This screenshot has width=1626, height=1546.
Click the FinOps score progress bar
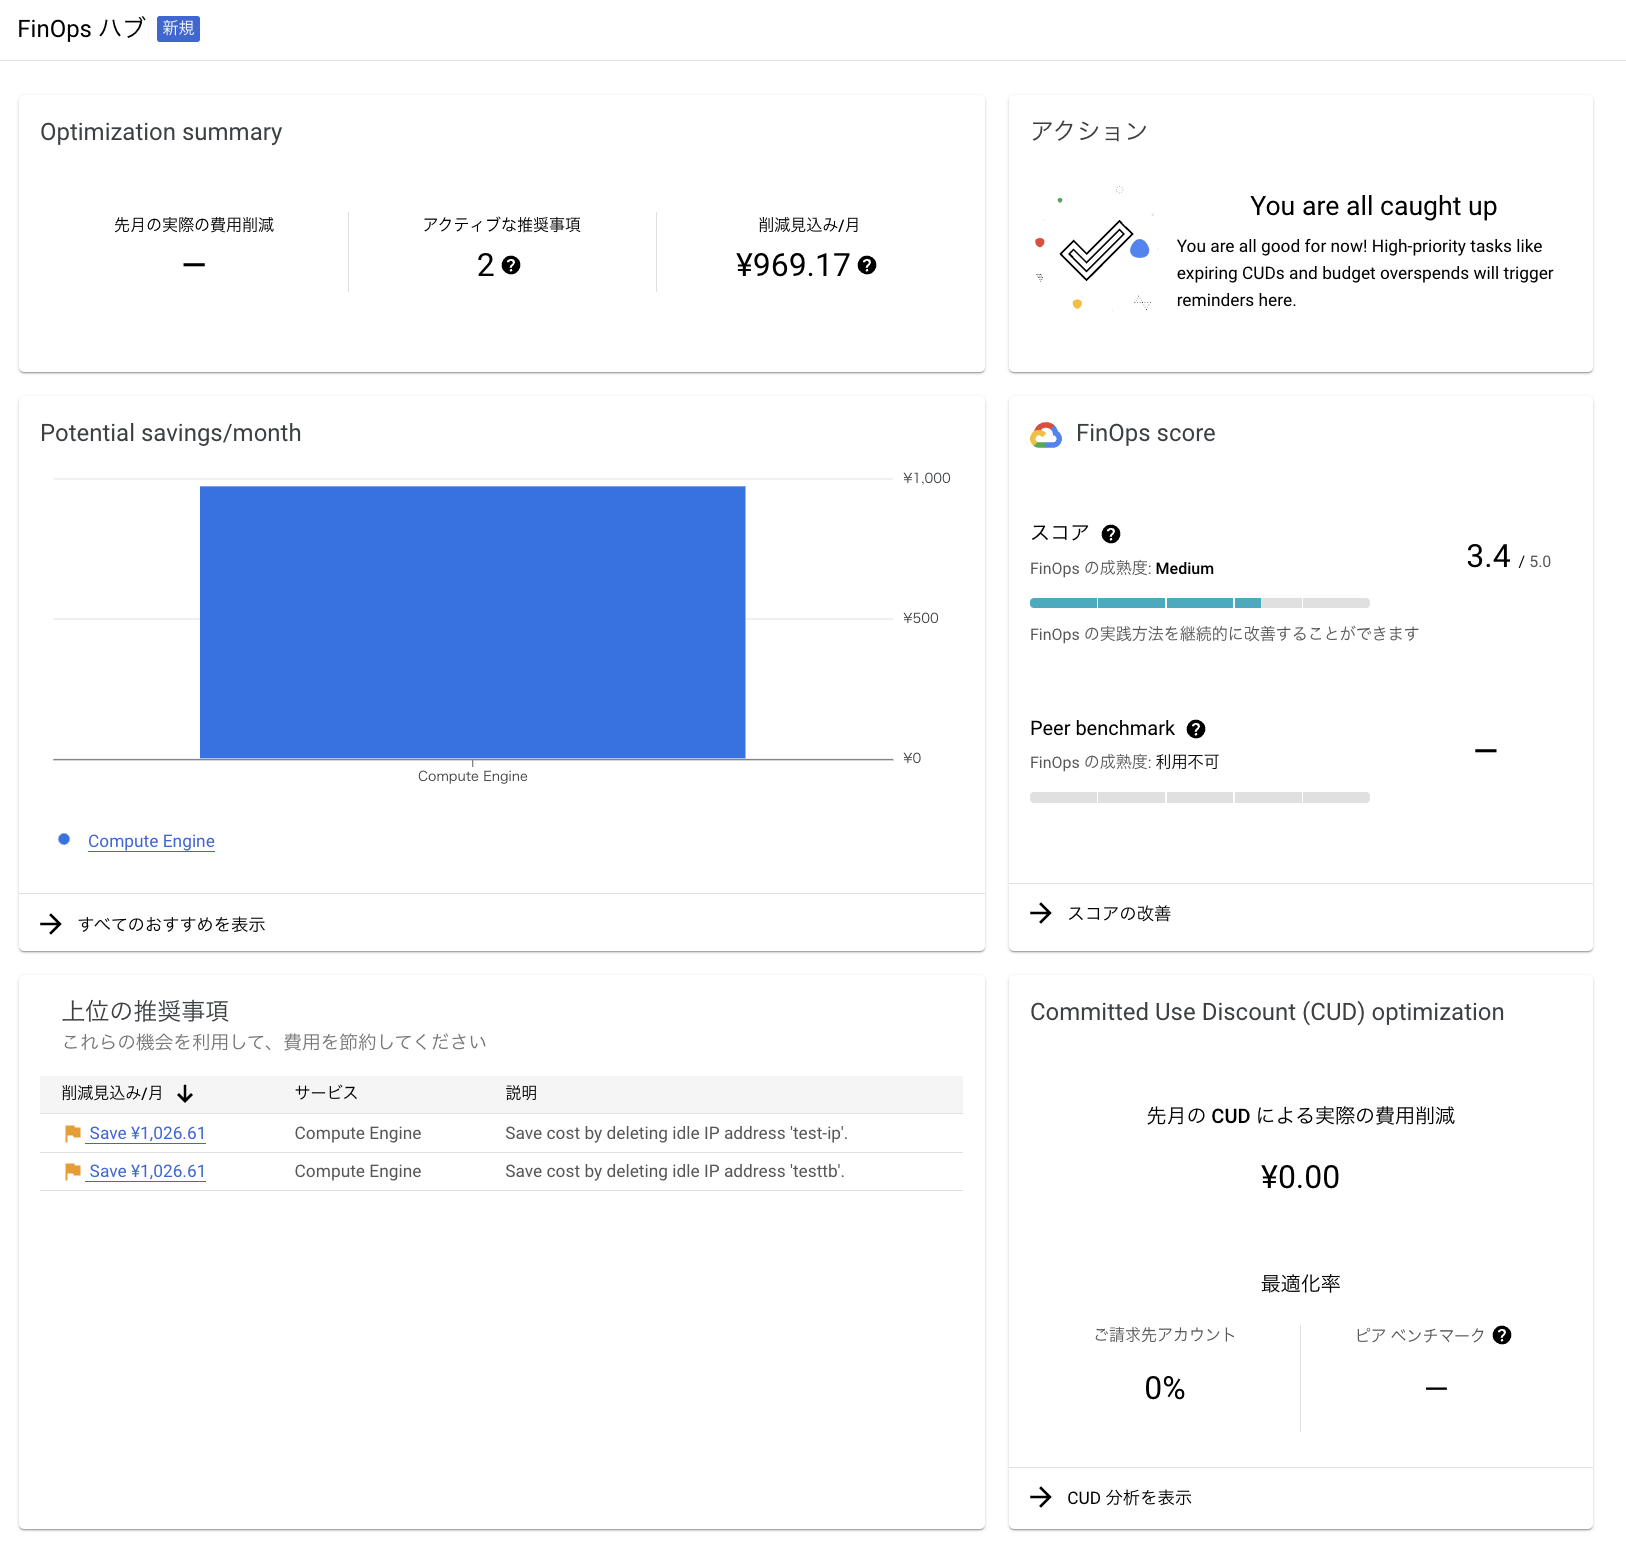[1200, 603]
